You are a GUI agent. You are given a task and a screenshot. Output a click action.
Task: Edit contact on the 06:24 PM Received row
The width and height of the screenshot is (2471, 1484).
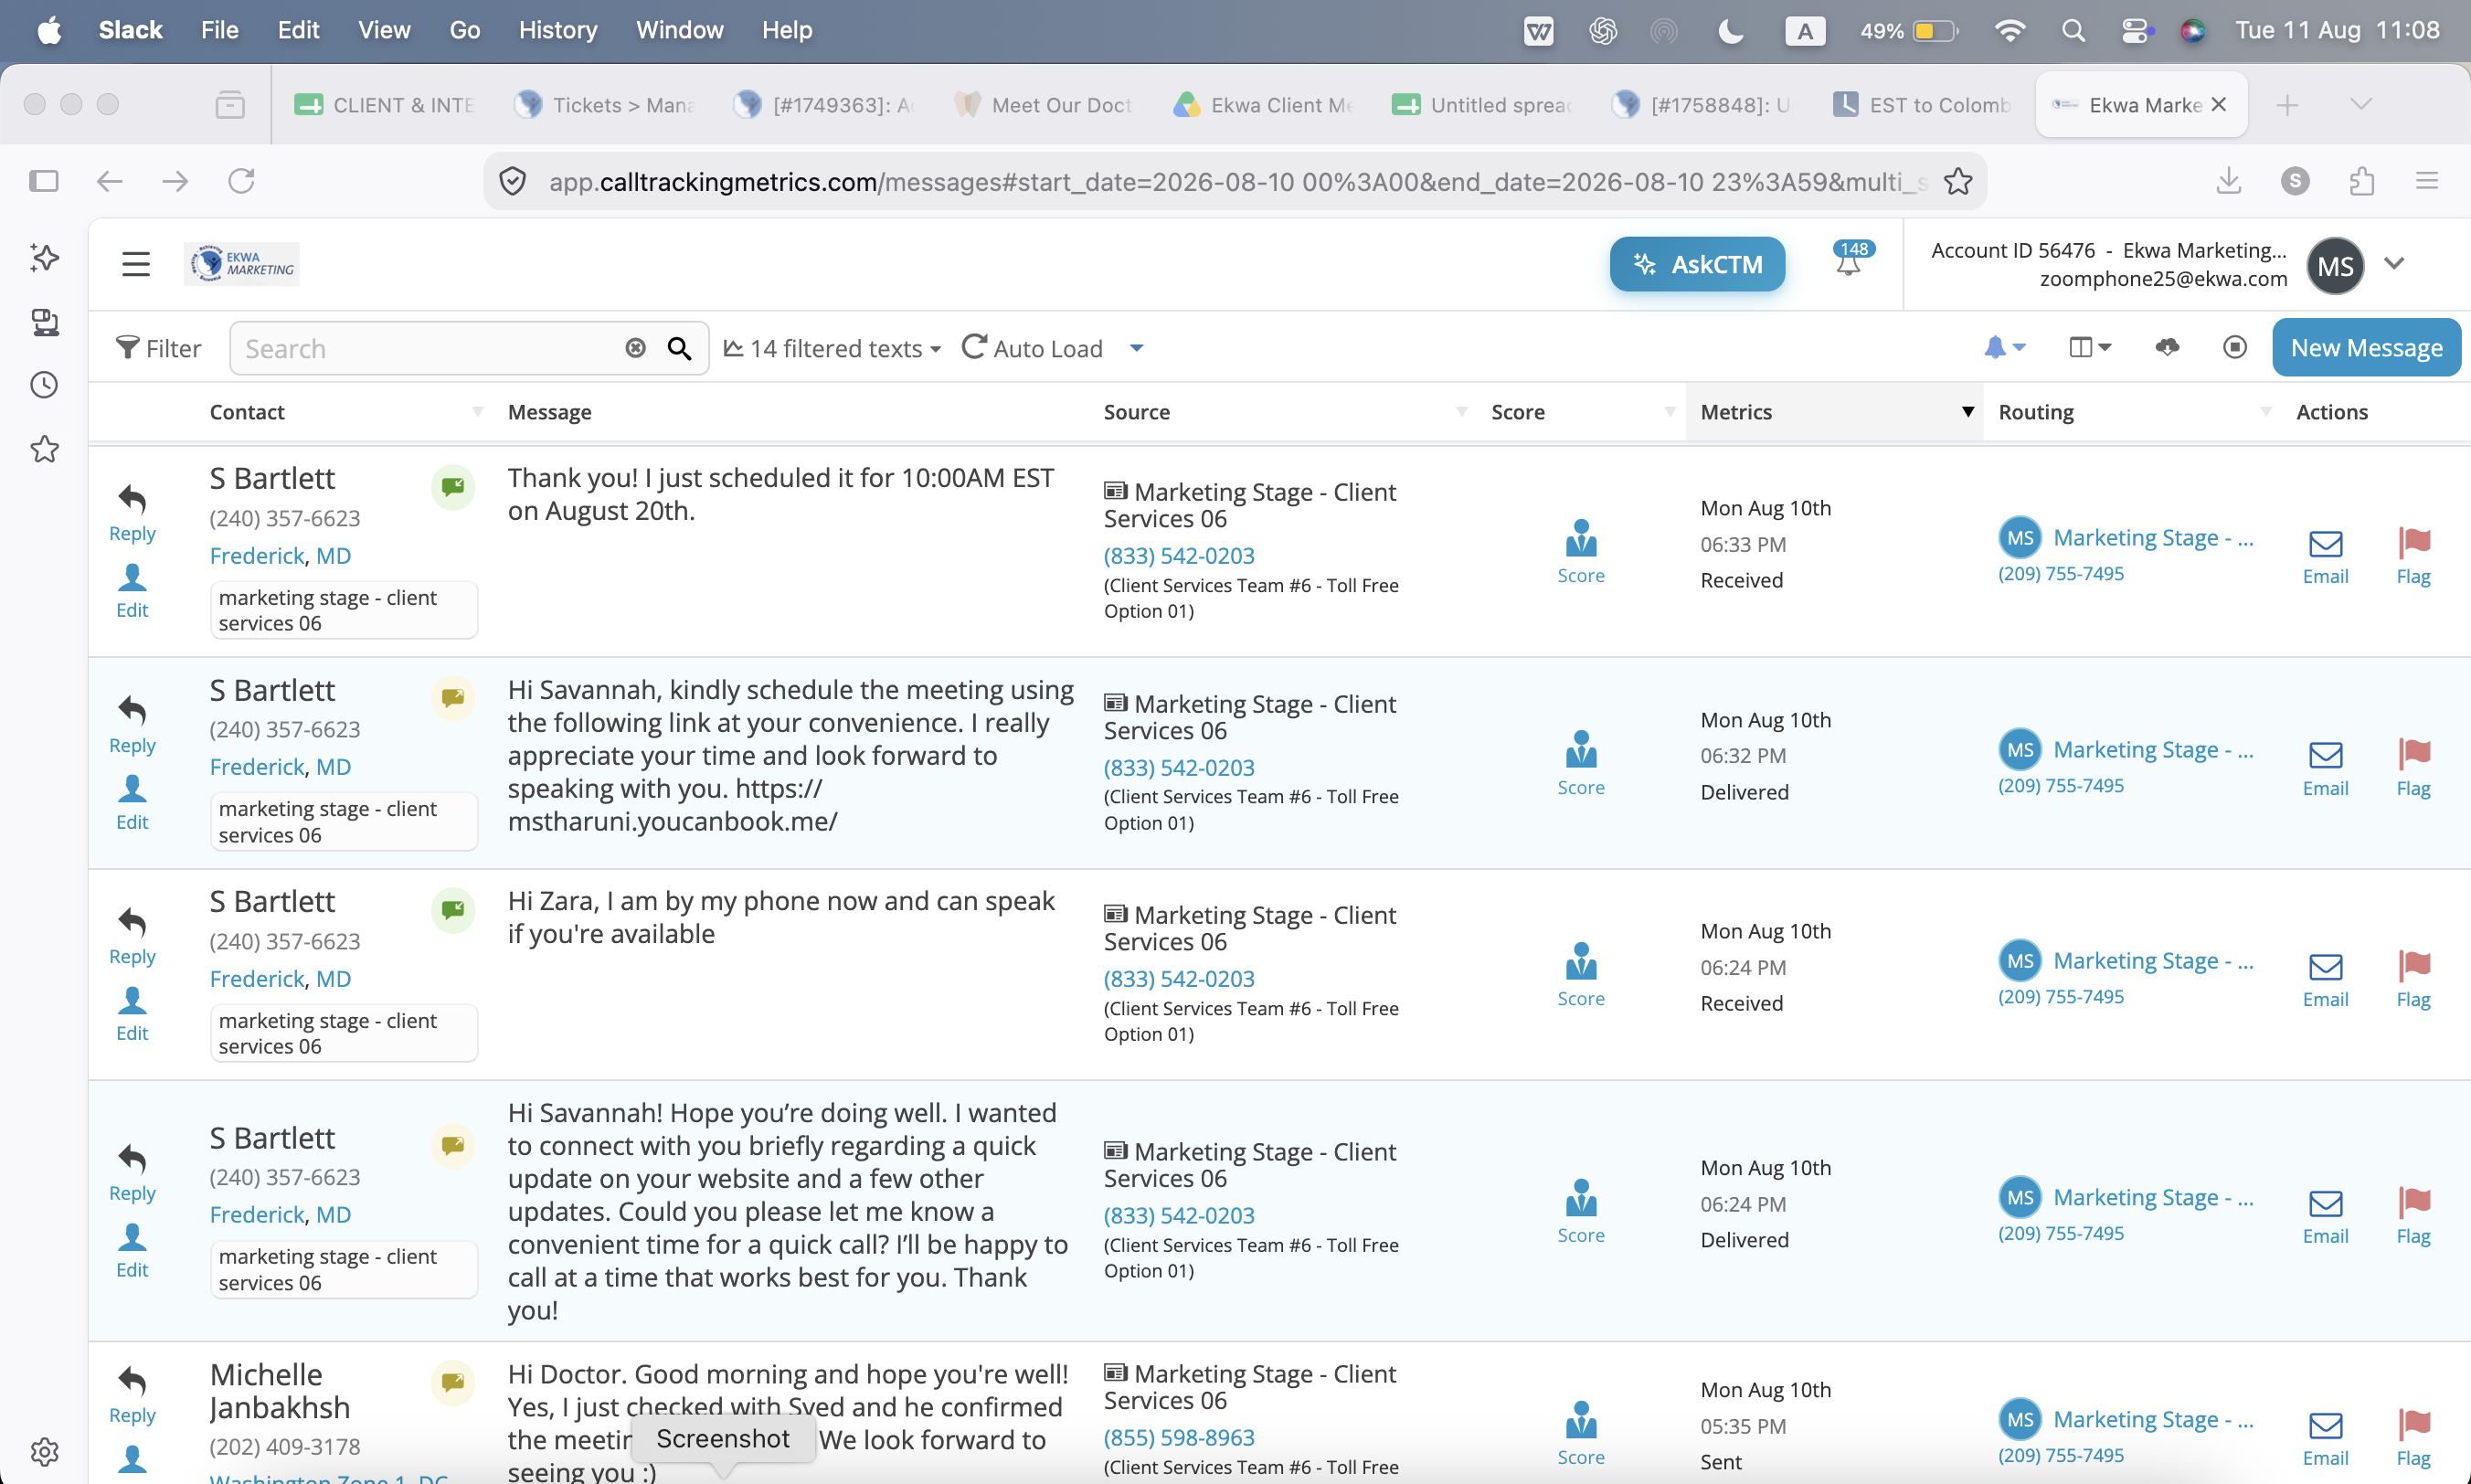point(132,1015)
